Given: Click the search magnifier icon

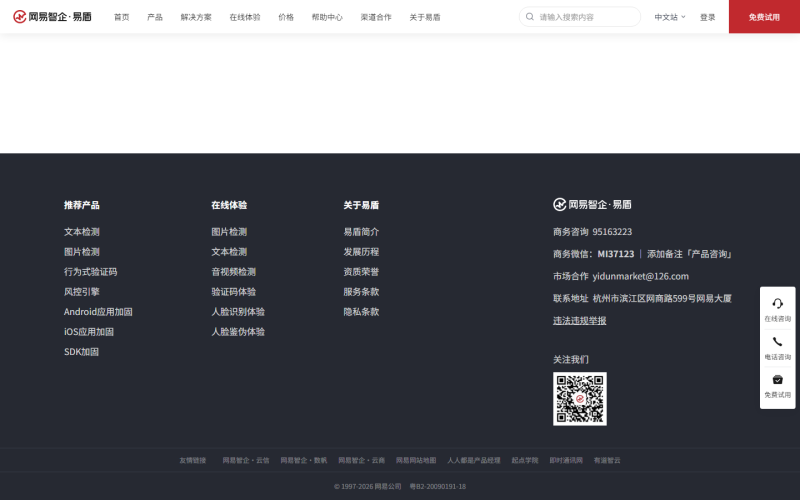Looking at the screenshot, I should pos(530,17).
